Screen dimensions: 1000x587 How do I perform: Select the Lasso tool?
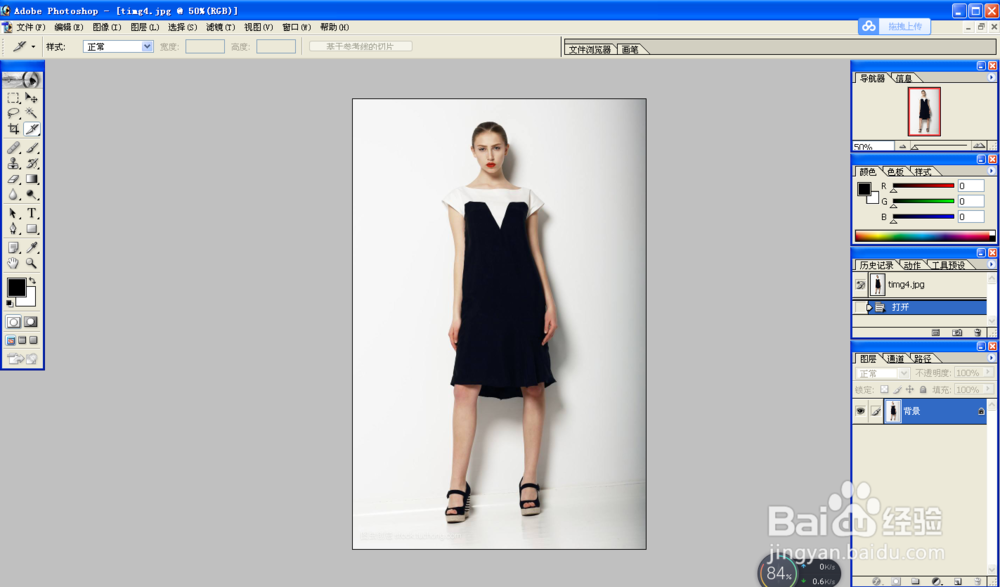13,113
